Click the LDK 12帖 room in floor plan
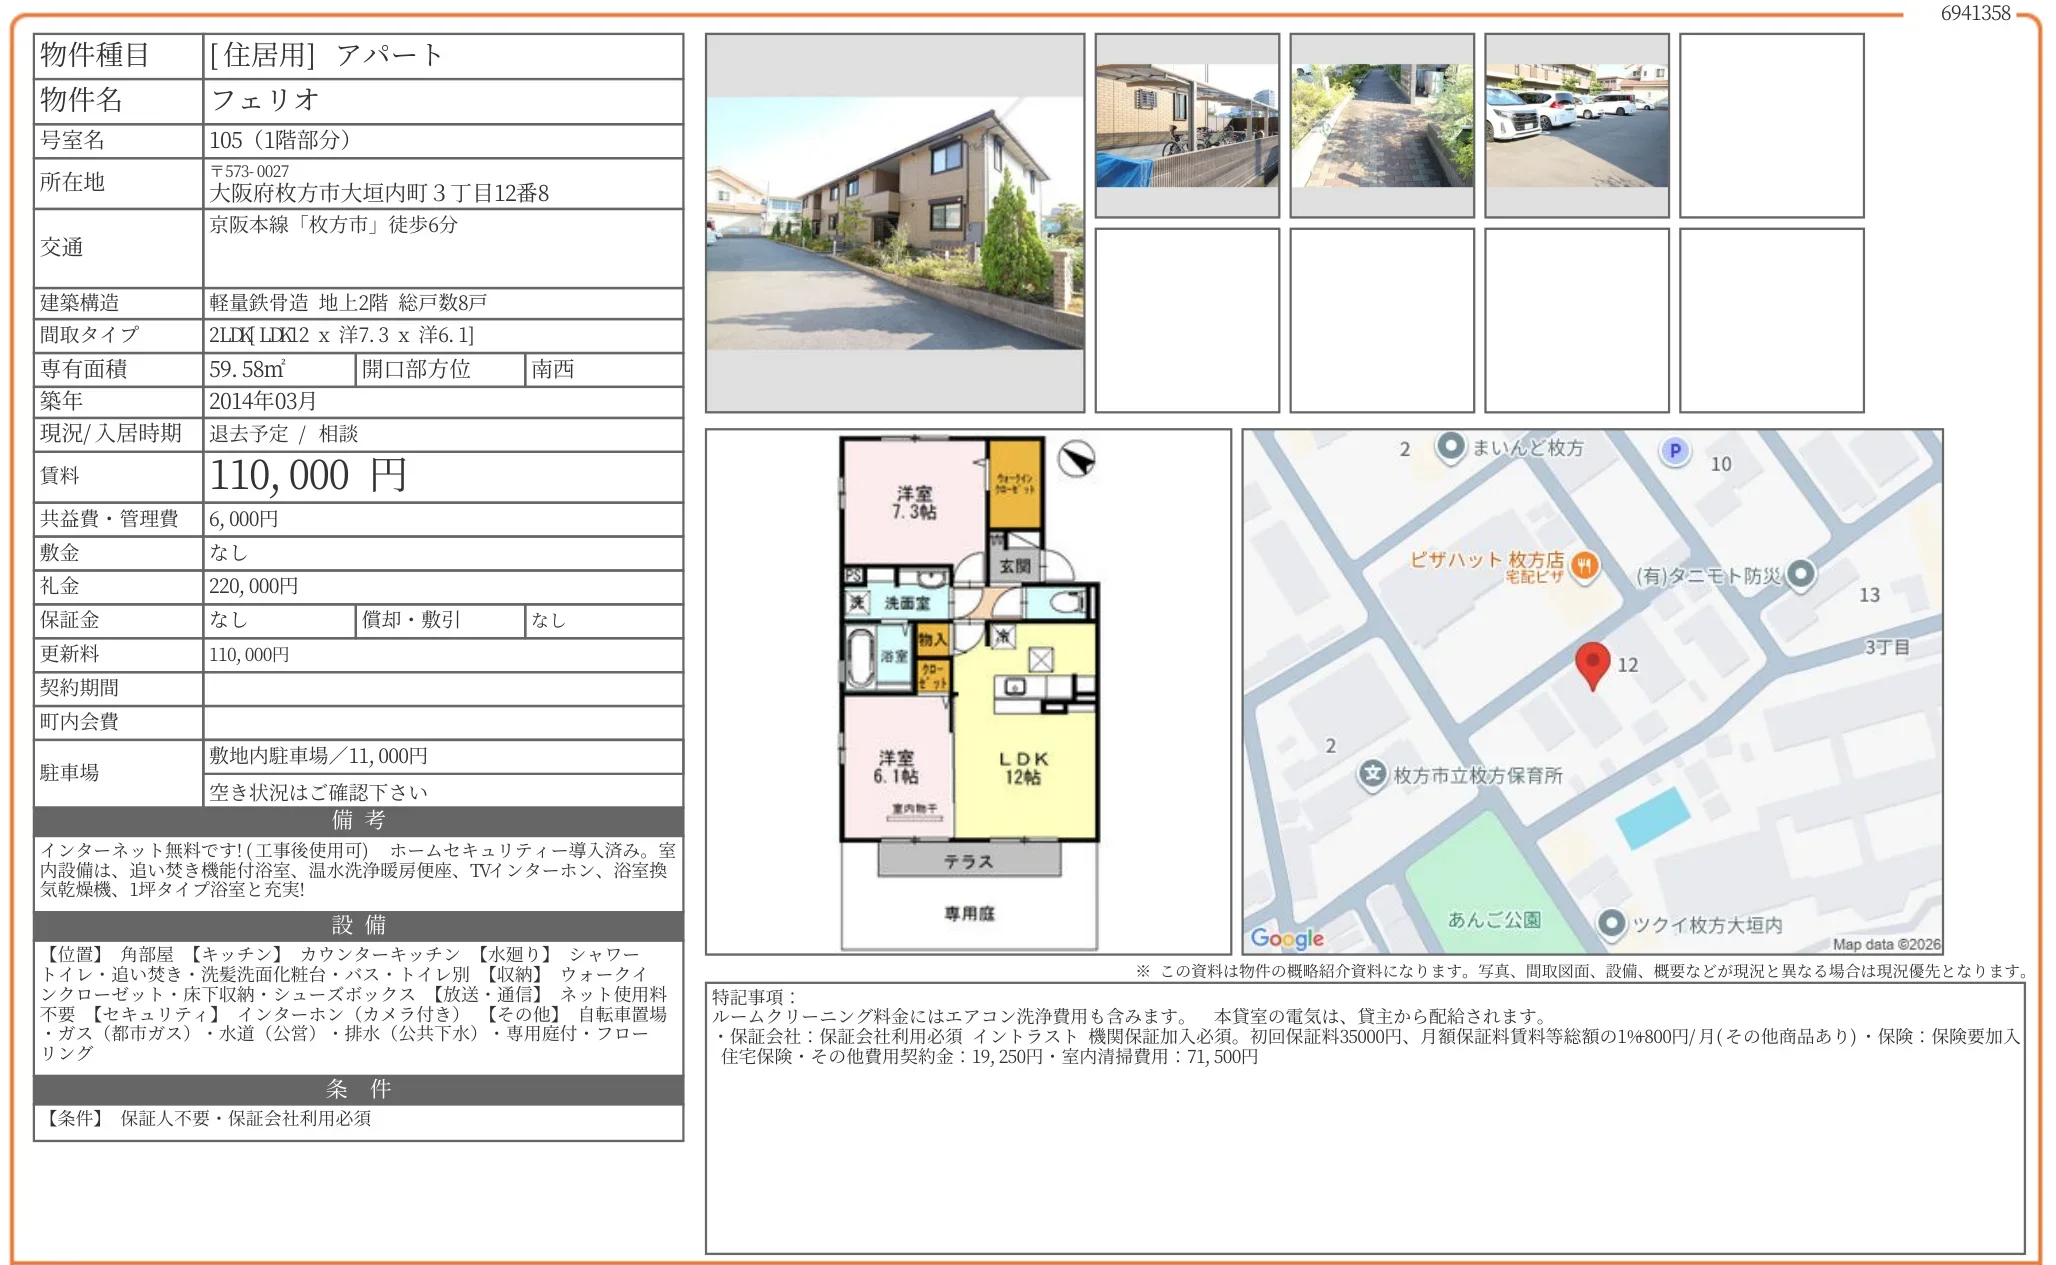Image resolution: width=2056 pixels, height=1265 pixels. (x=1023, y=768)
